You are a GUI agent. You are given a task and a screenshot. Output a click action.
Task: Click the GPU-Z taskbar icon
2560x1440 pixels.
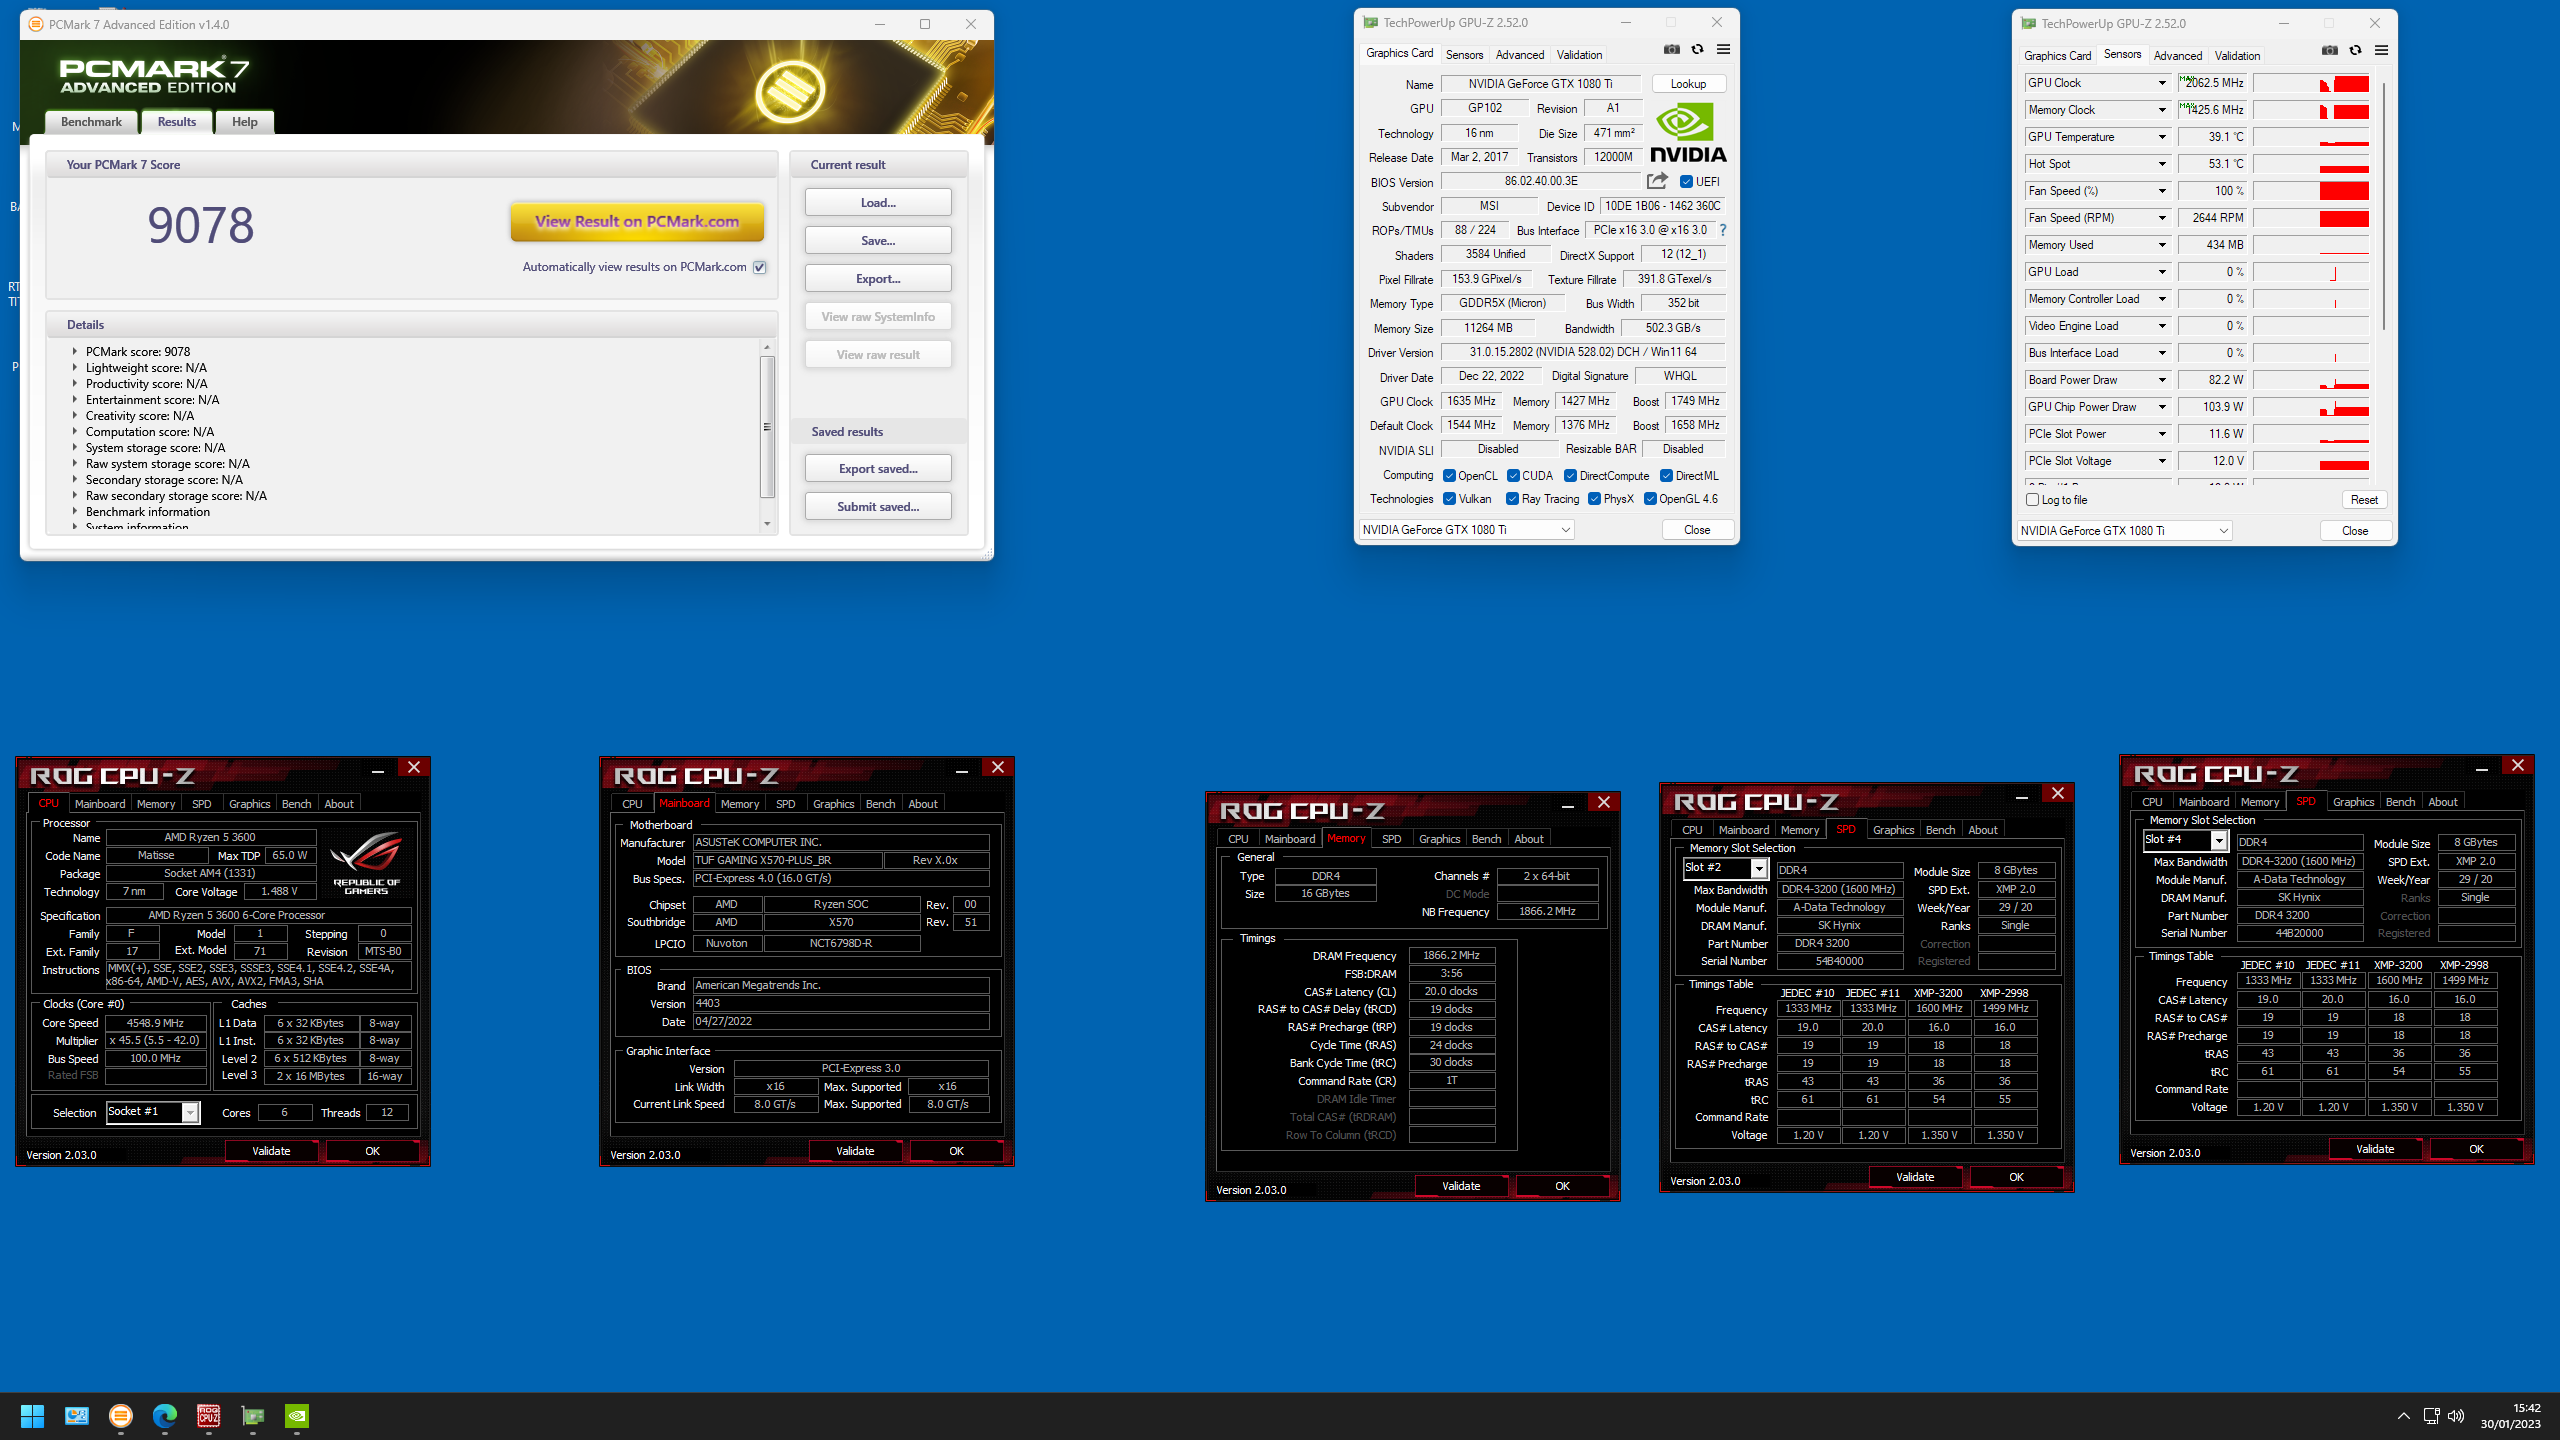[253, 1416]
